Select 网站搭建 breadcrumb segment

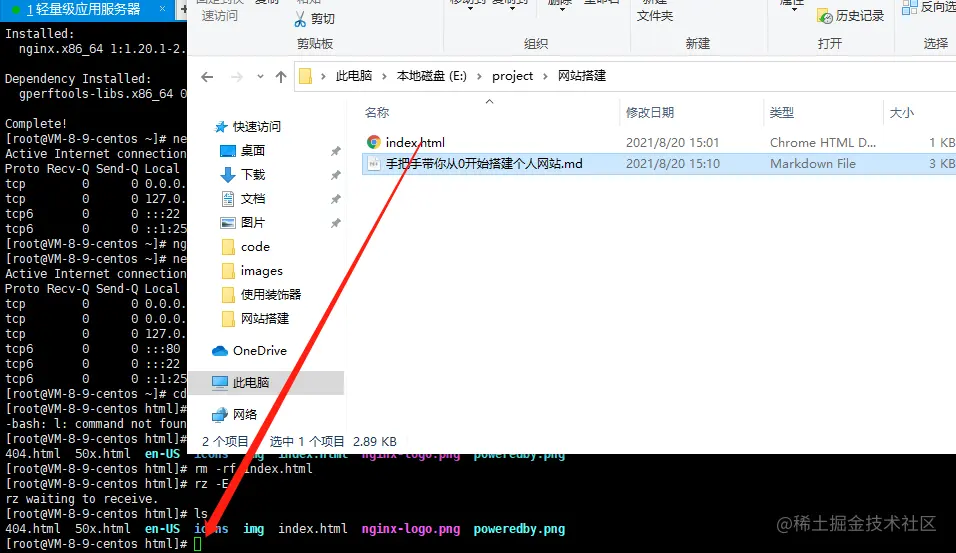[582, 76]
